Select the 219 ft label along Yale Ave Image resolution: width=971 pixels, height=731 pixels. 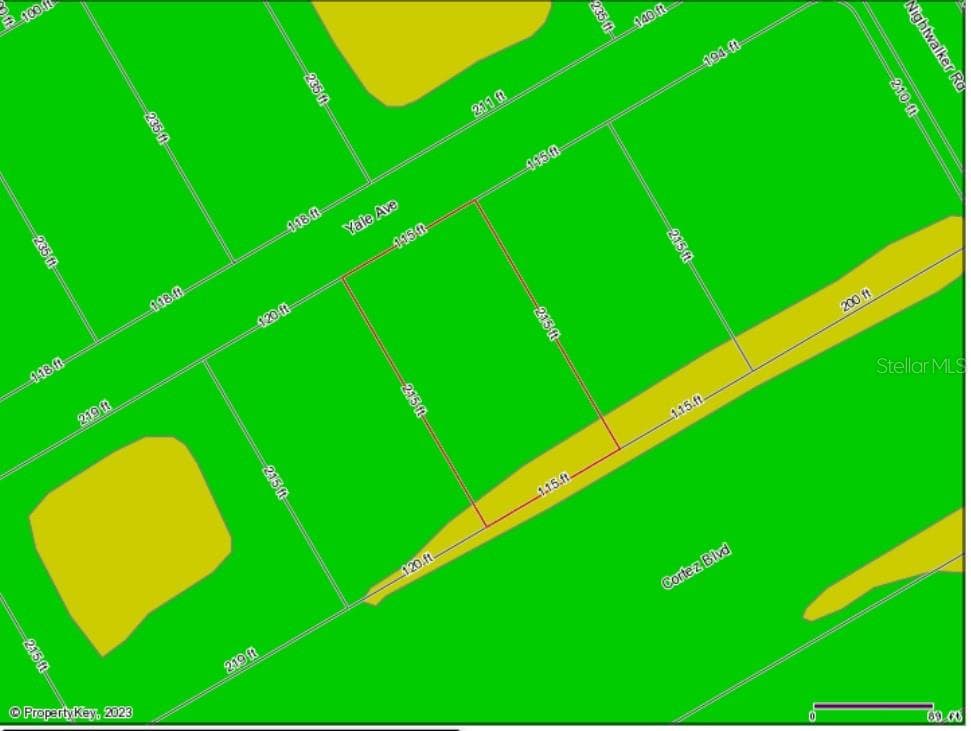click(x=95, y=413)
